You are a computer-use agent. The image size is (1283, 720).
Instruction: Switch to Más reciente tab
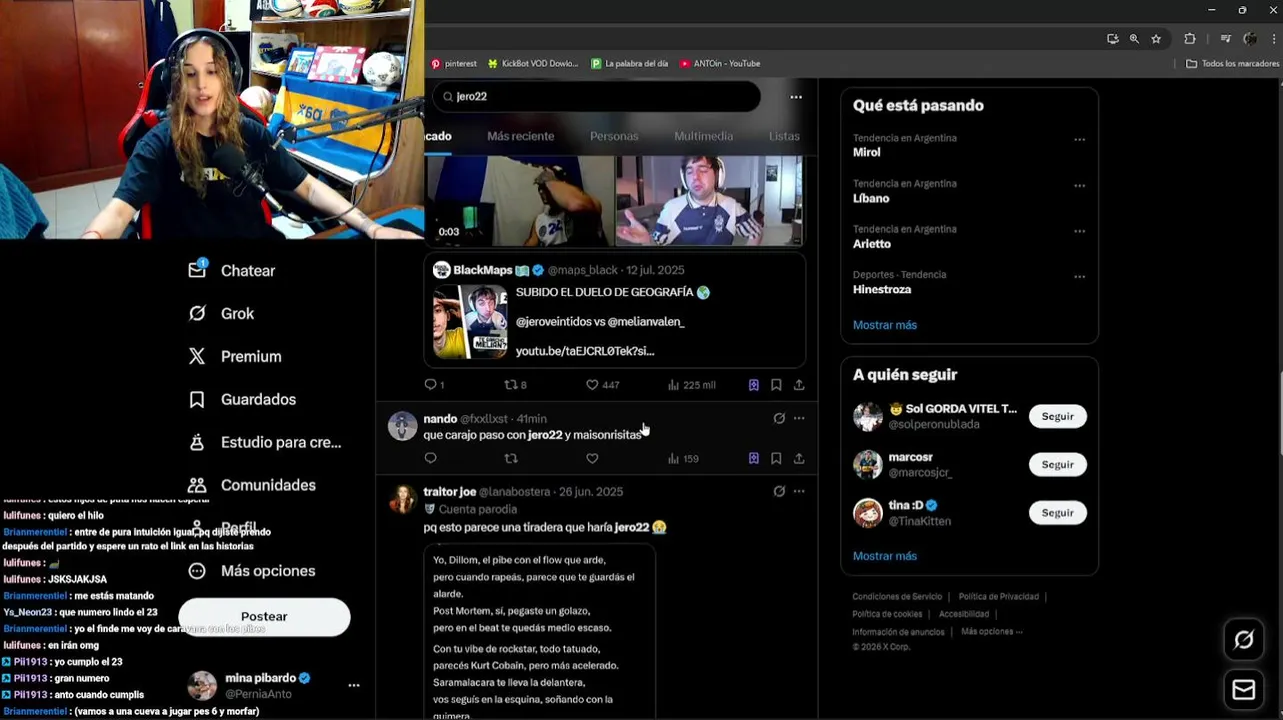(x=520, y=136)
